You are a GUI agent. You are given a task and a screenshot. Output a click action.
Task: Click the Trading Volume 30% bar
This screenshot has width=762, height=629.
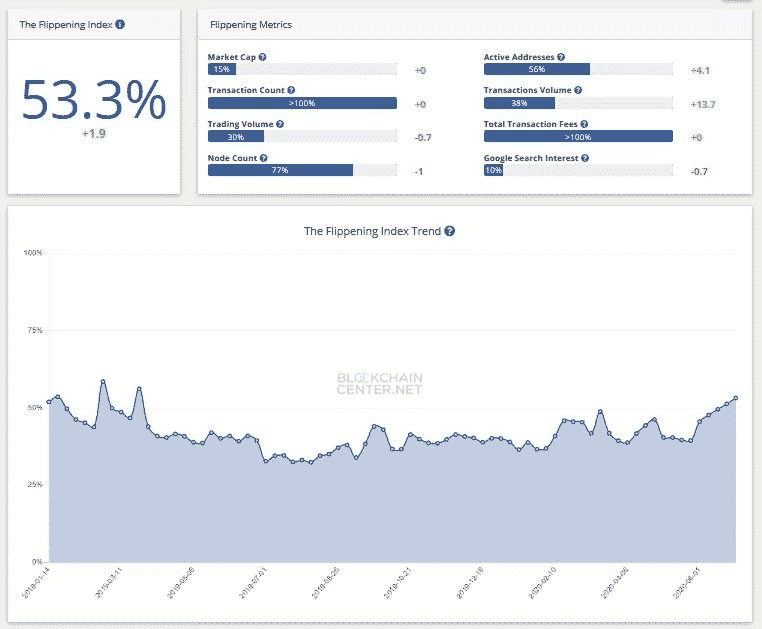[236, 137]
